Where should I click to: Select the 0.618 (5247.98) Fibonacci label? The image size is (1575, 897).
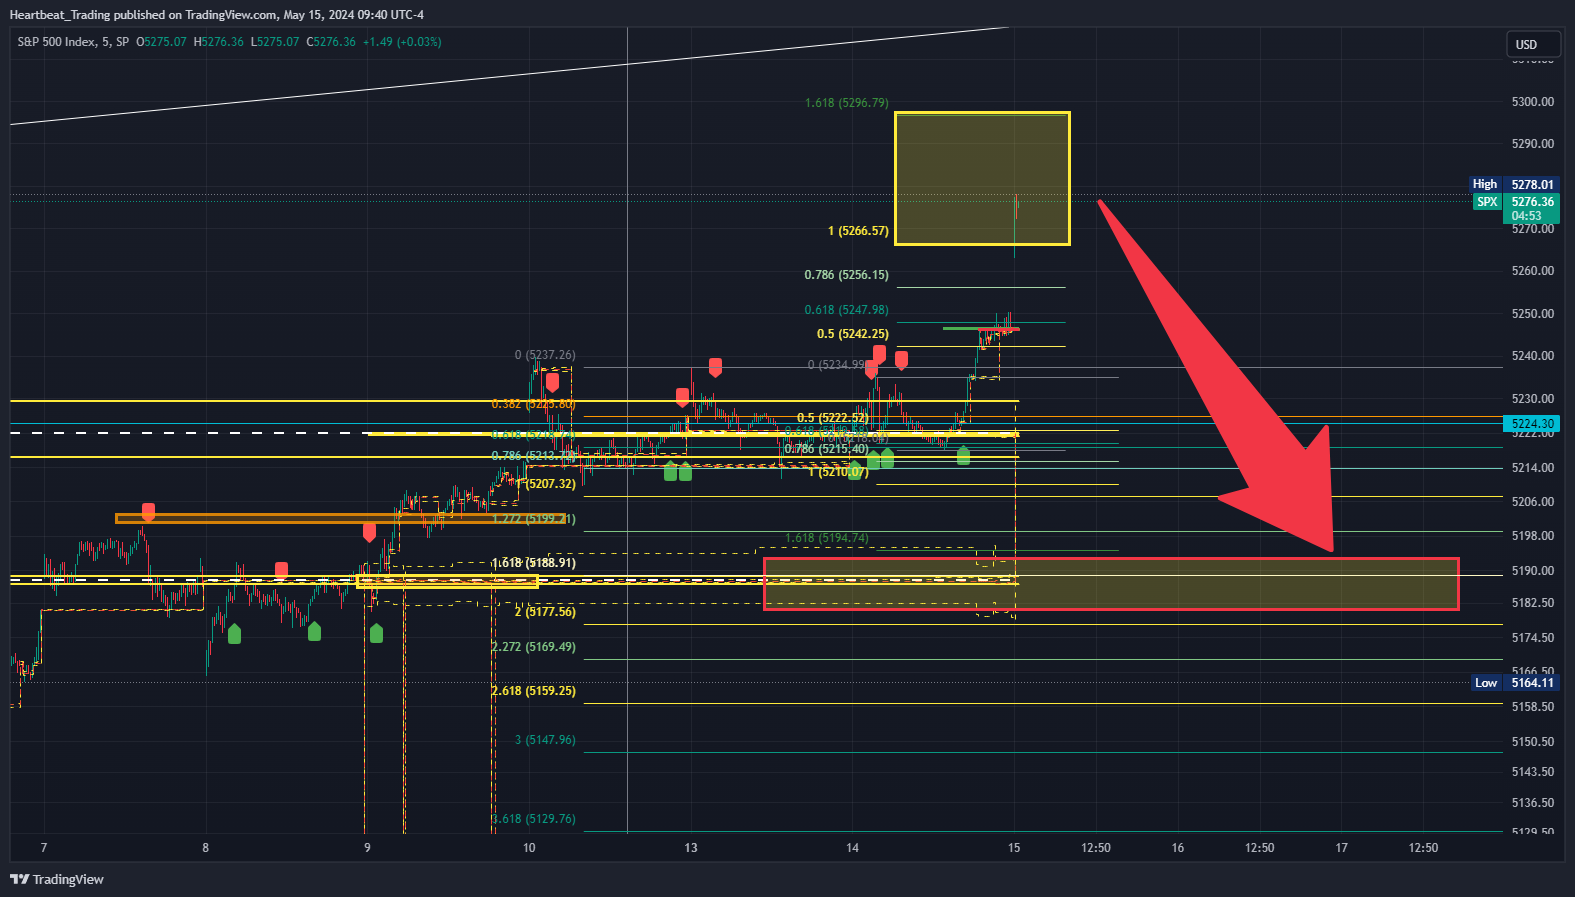pyautogui.click(x=847, y=310)
